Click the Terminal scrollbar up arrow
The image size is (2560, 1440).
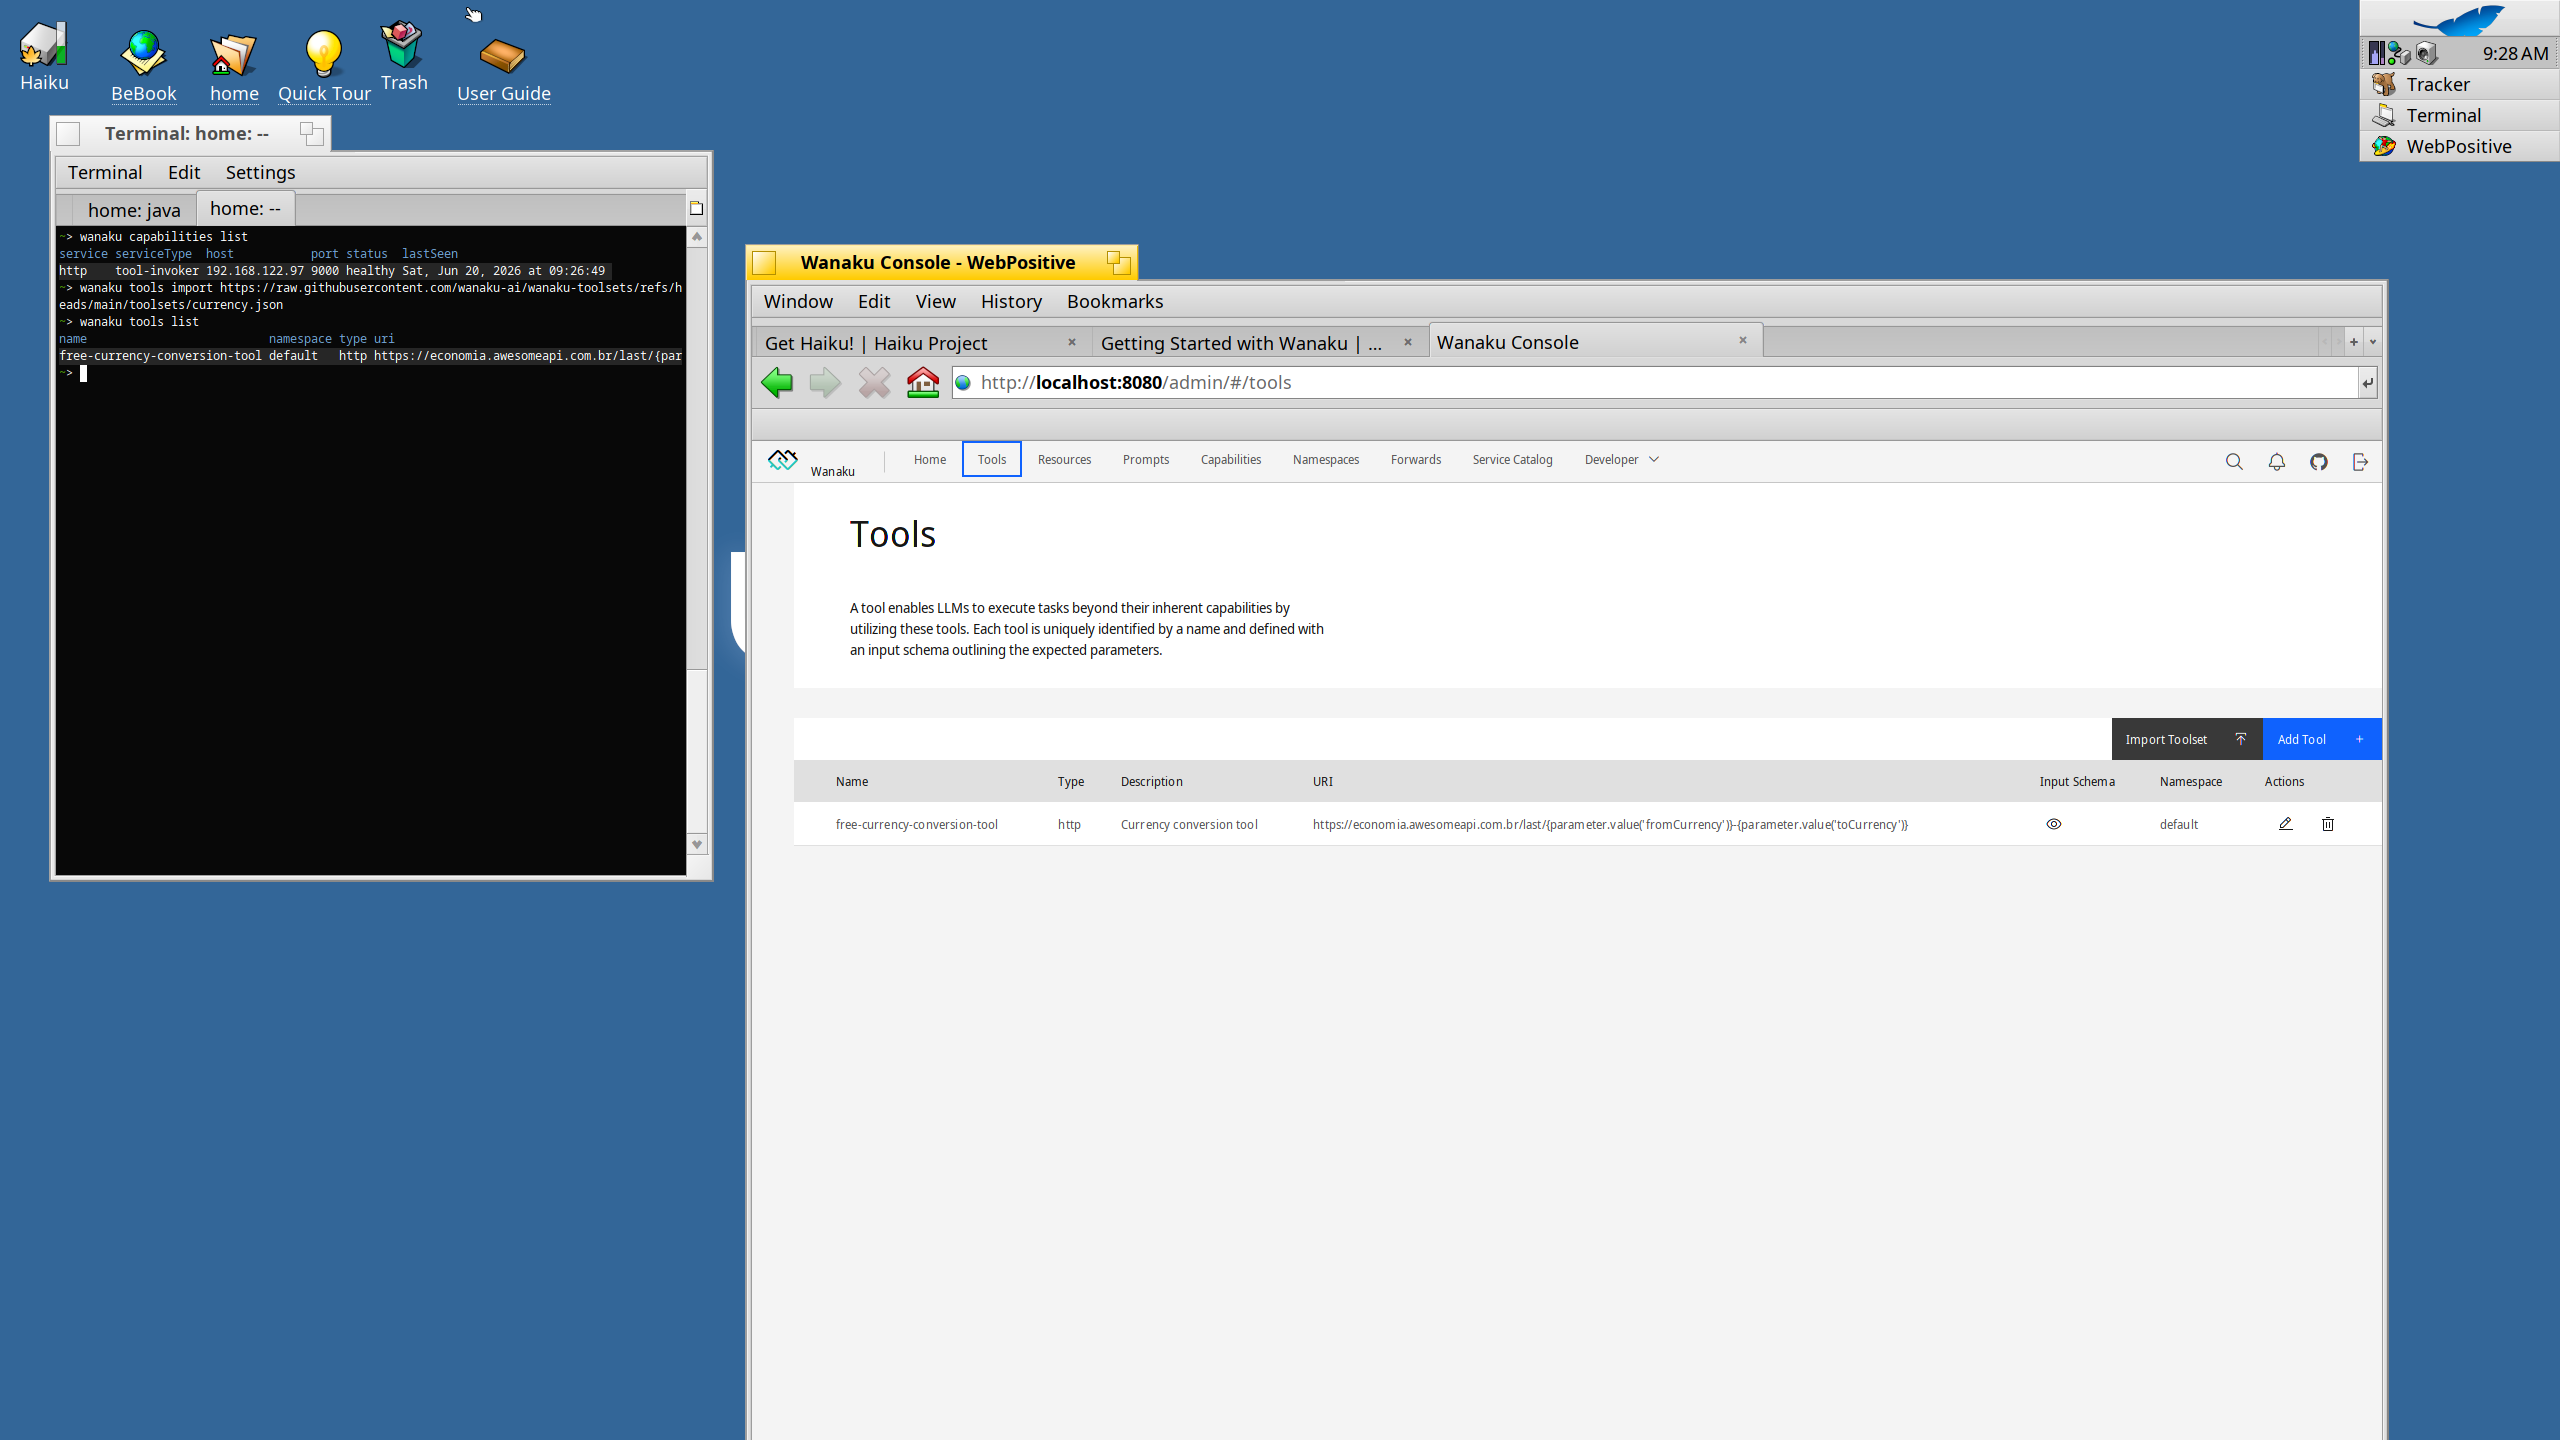coord(697,236)
